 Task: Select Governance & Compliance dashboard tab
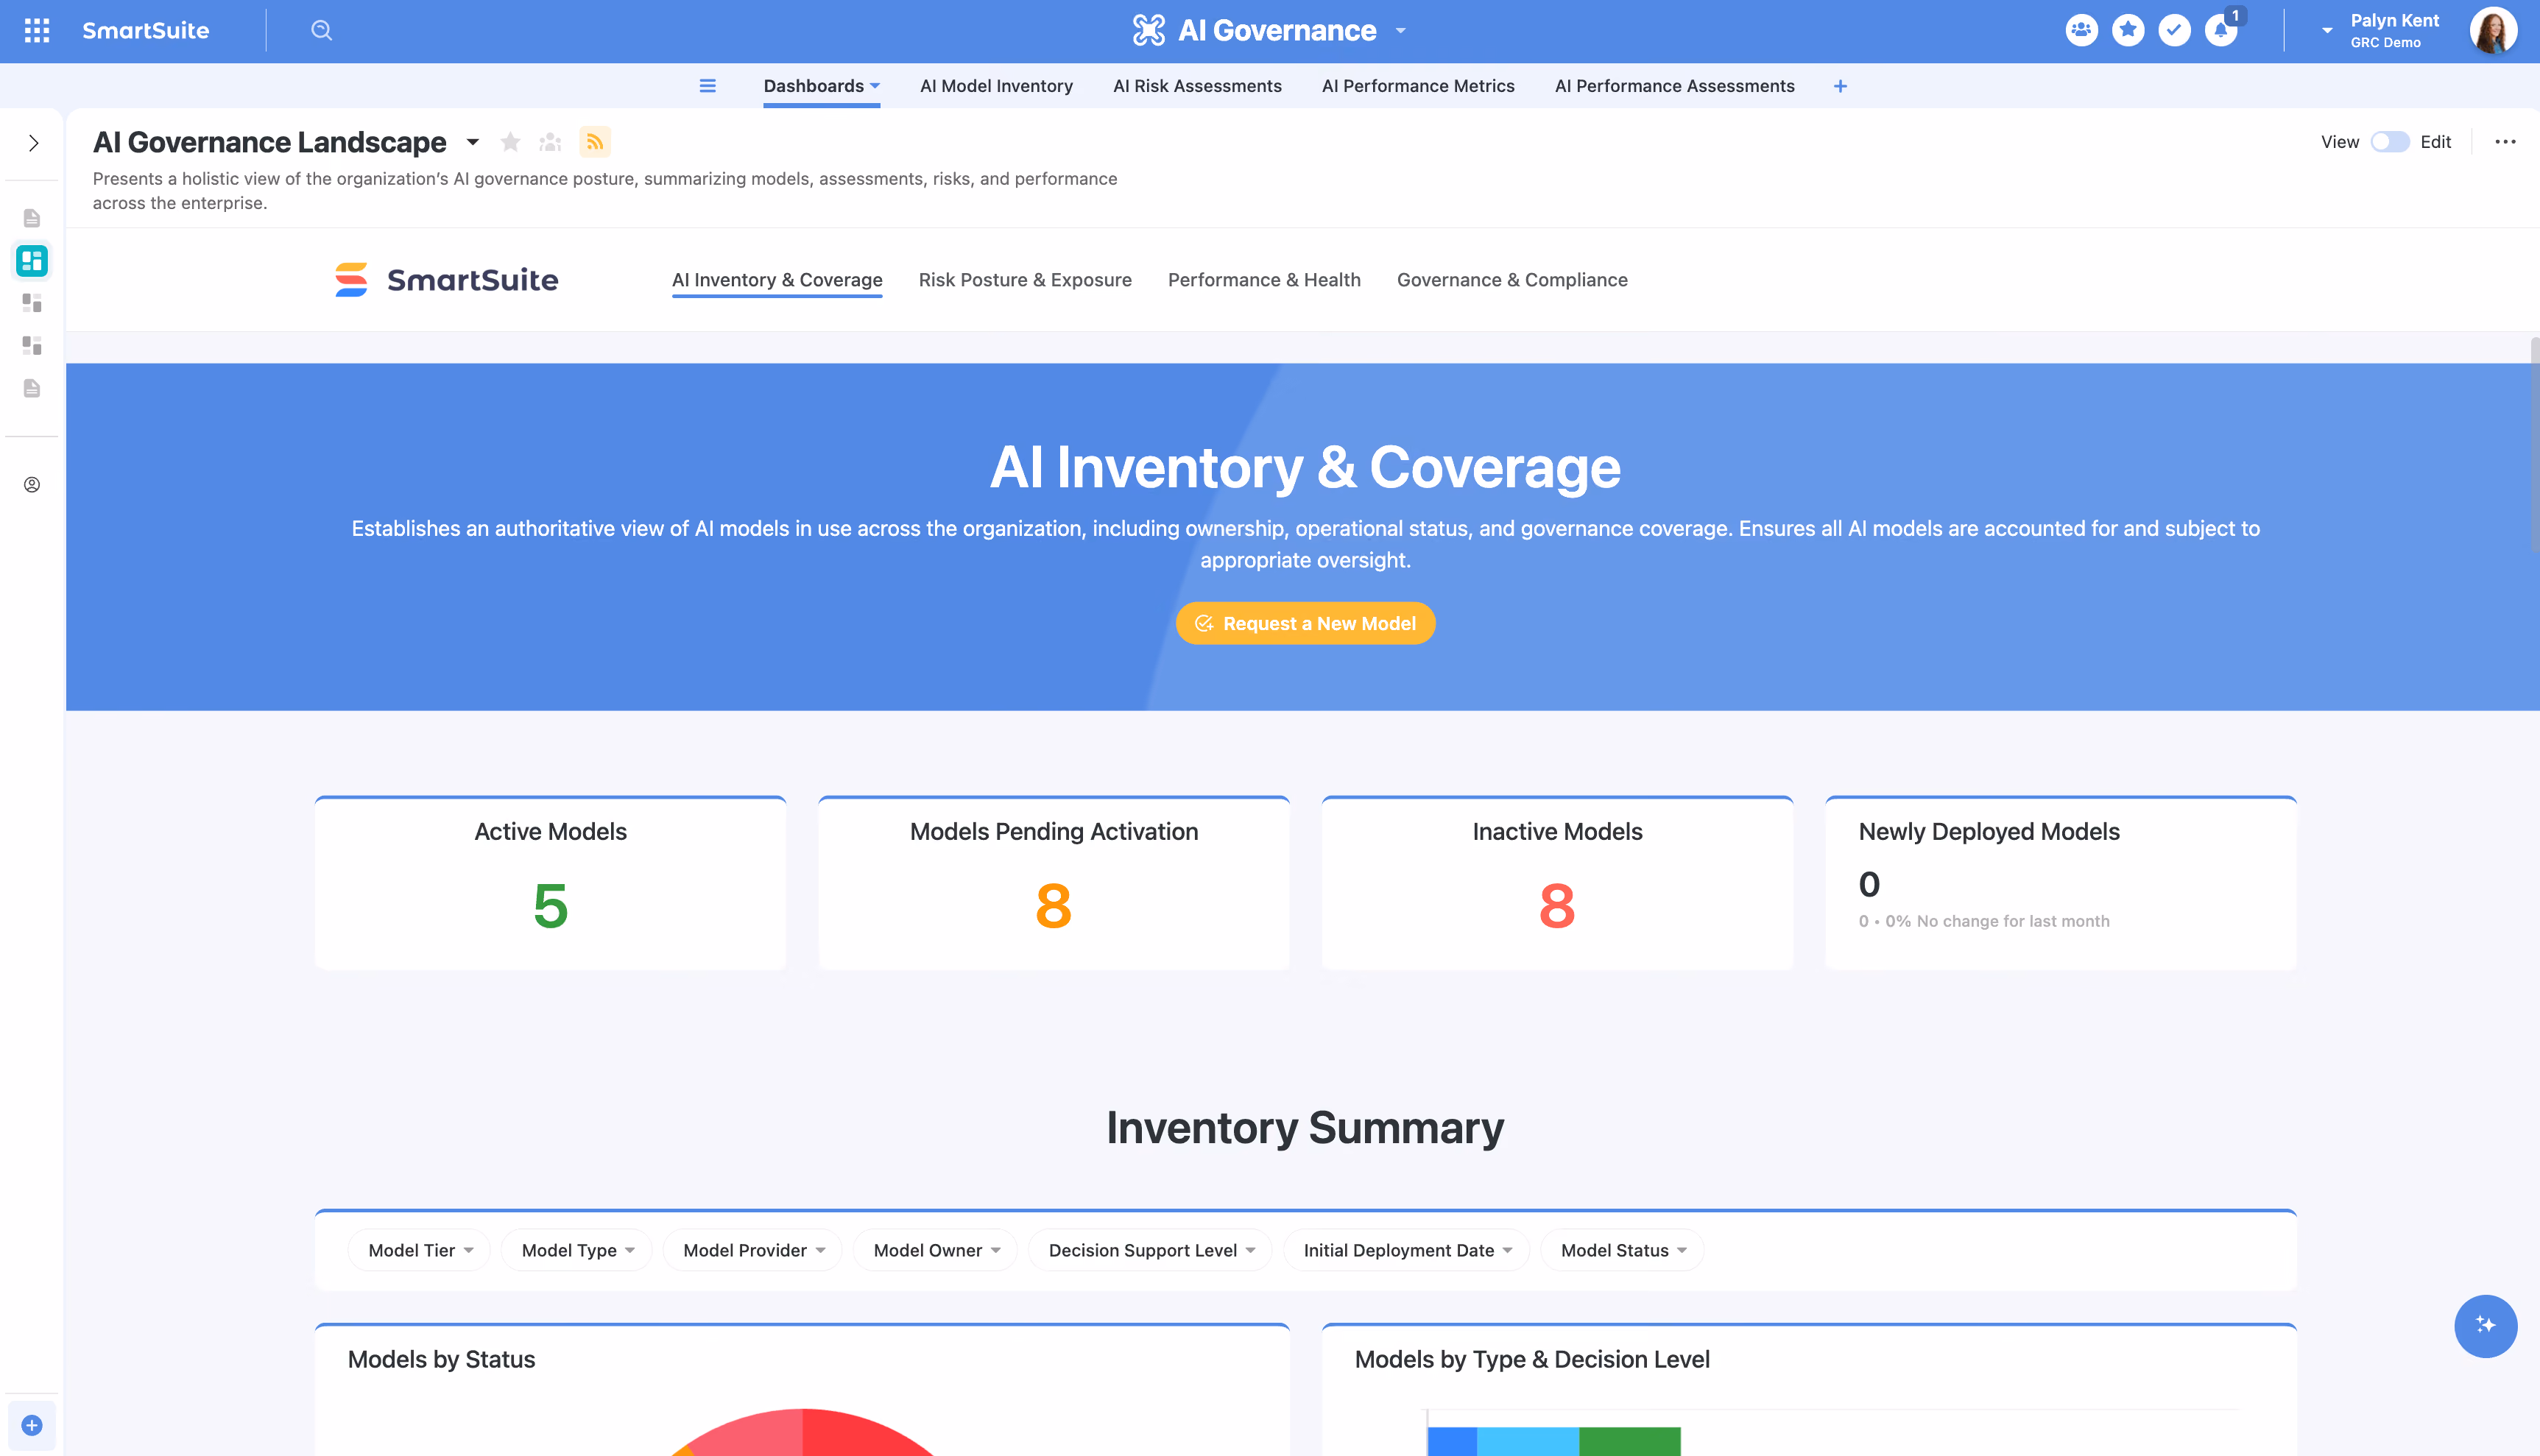[1512, 280]
